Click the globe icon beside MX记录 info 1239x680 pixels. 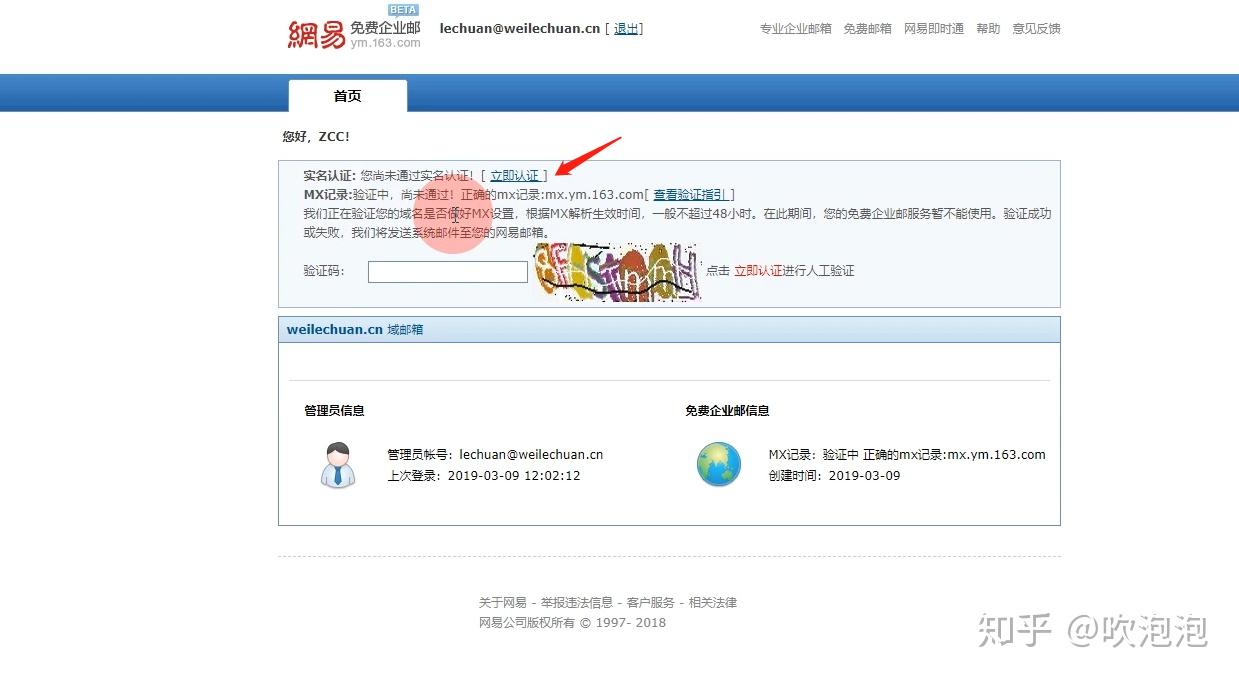(x=719, y=465)
